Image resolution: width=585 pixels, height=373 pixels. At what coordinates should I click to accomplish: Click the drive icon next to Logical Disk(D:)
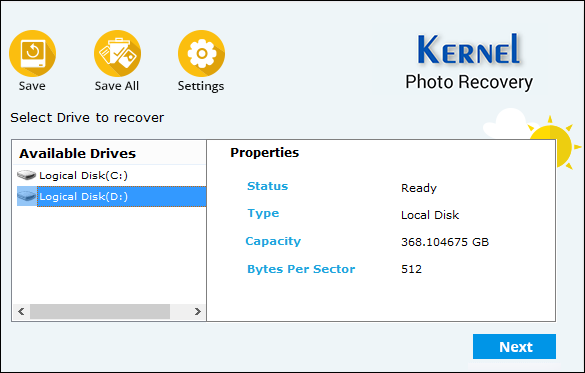point(26,196)
